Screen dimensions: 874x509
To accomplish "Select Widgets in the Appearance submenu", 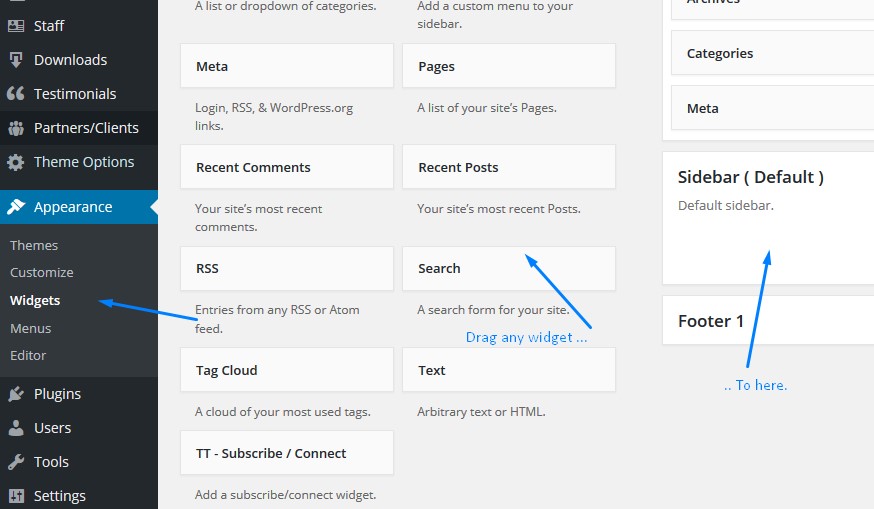I will point(35,300).
